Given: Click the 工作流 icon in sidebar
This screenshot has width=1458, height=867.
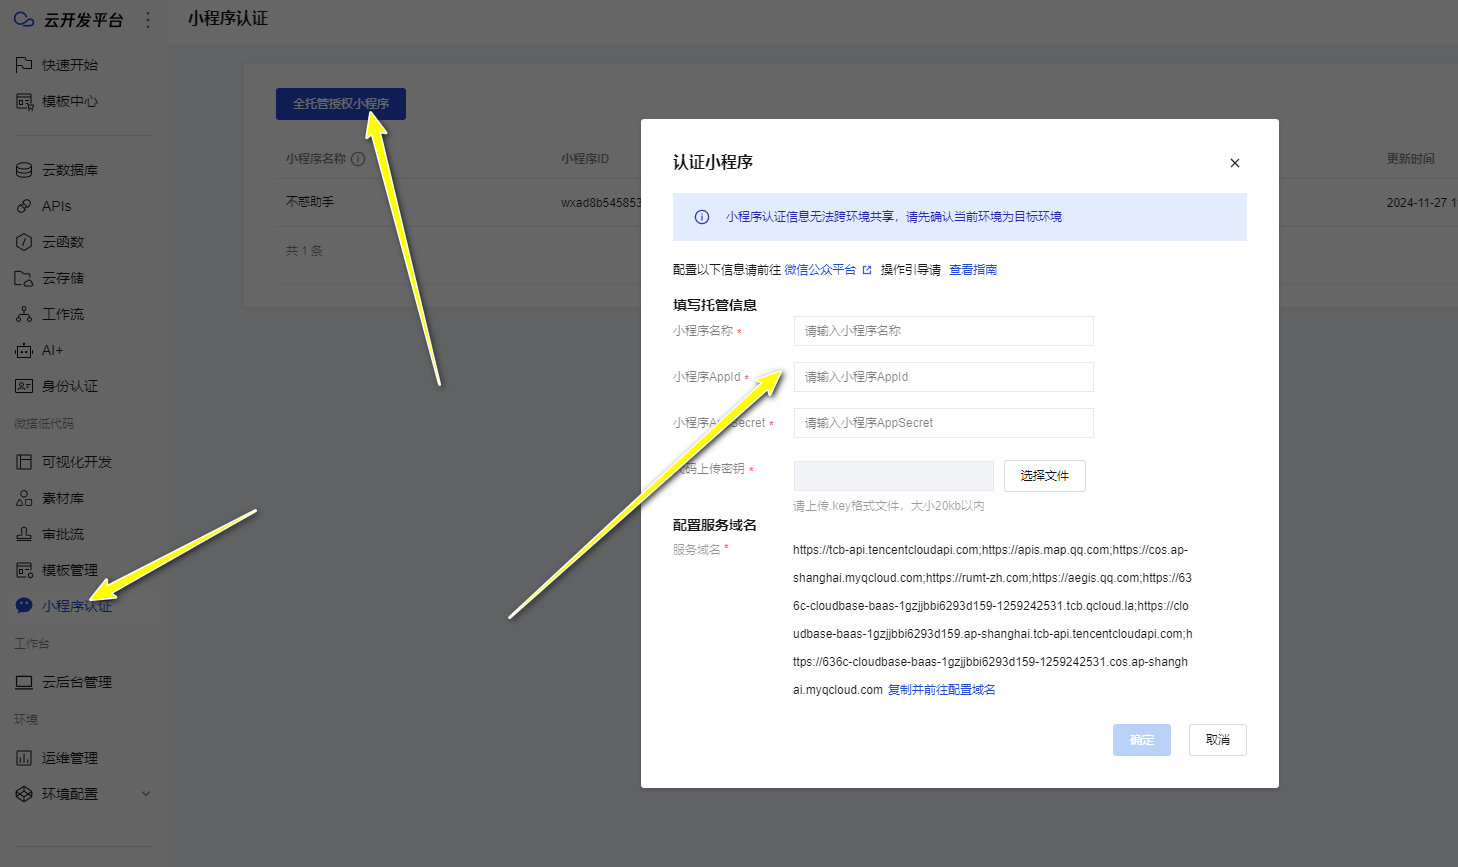Looking at the screenshot, I should pyautogui.click(x=24, y=314).
